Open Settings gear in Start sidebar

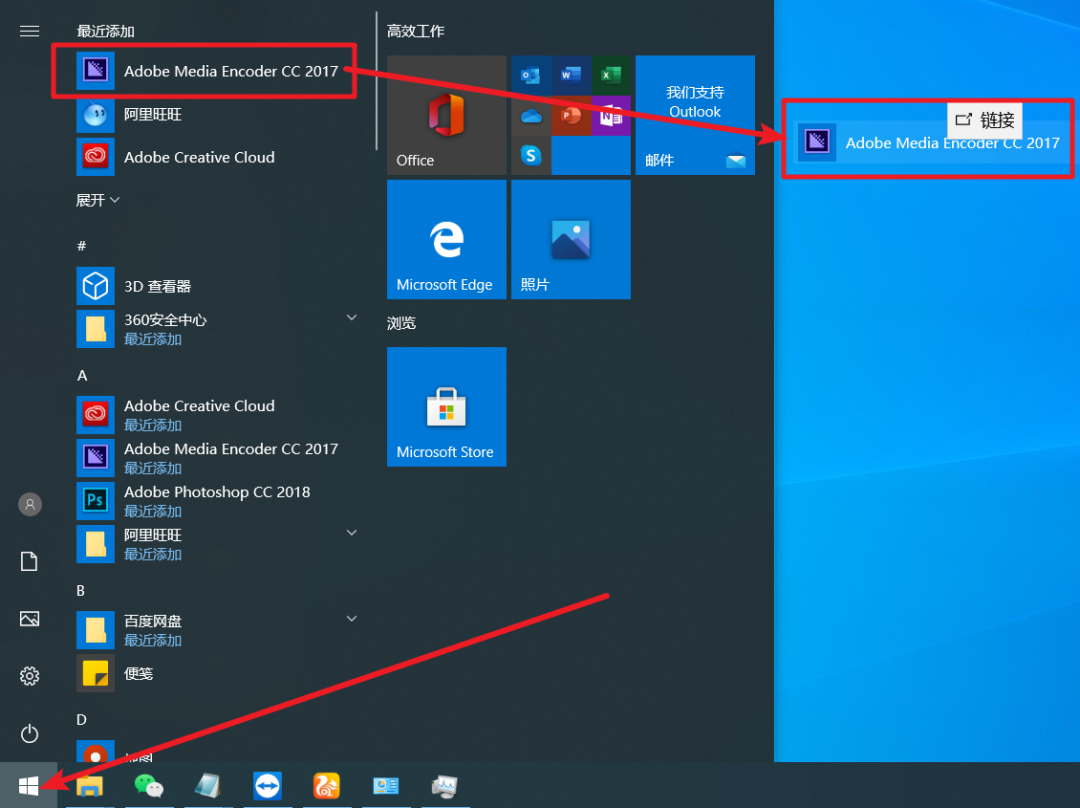coord(29,676)
